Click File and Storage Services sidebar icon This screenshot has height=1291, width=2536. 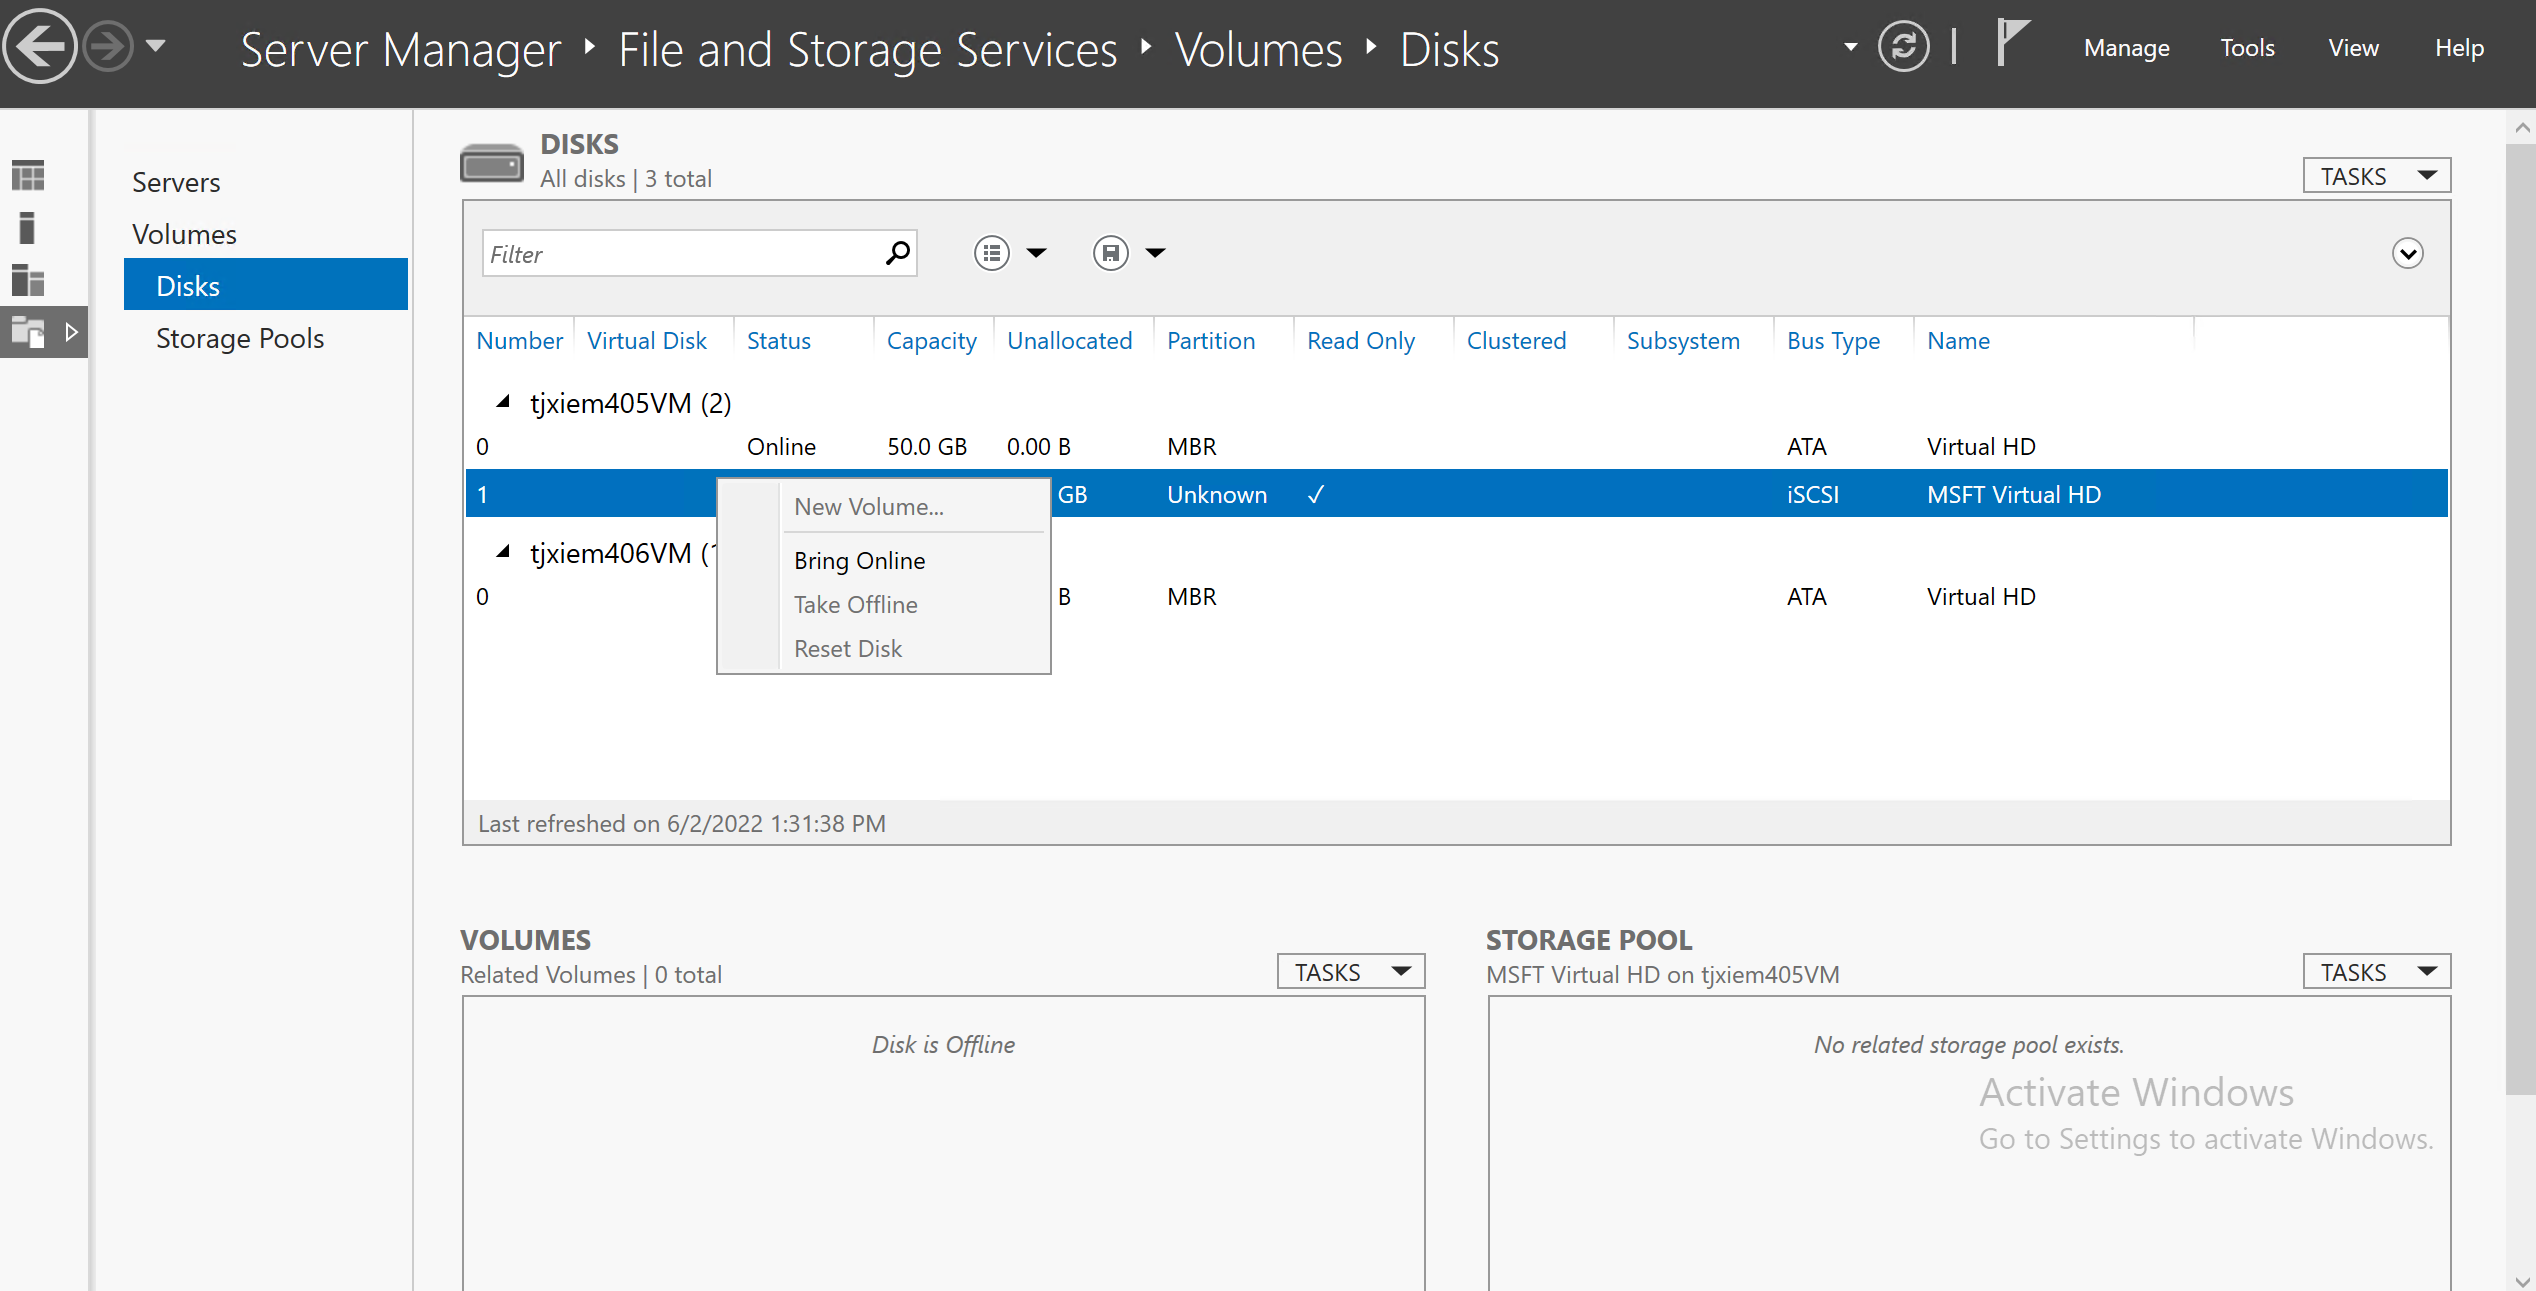coord(28,332)
